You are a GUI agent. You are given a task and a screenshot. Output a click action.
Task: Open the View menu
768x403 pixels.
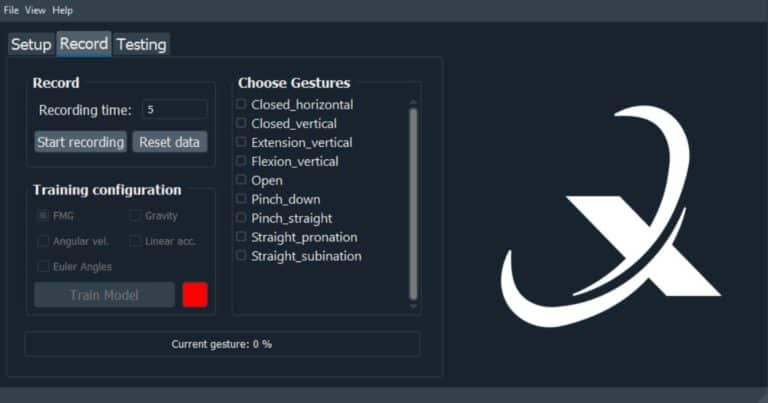click(x=35, y=10)
